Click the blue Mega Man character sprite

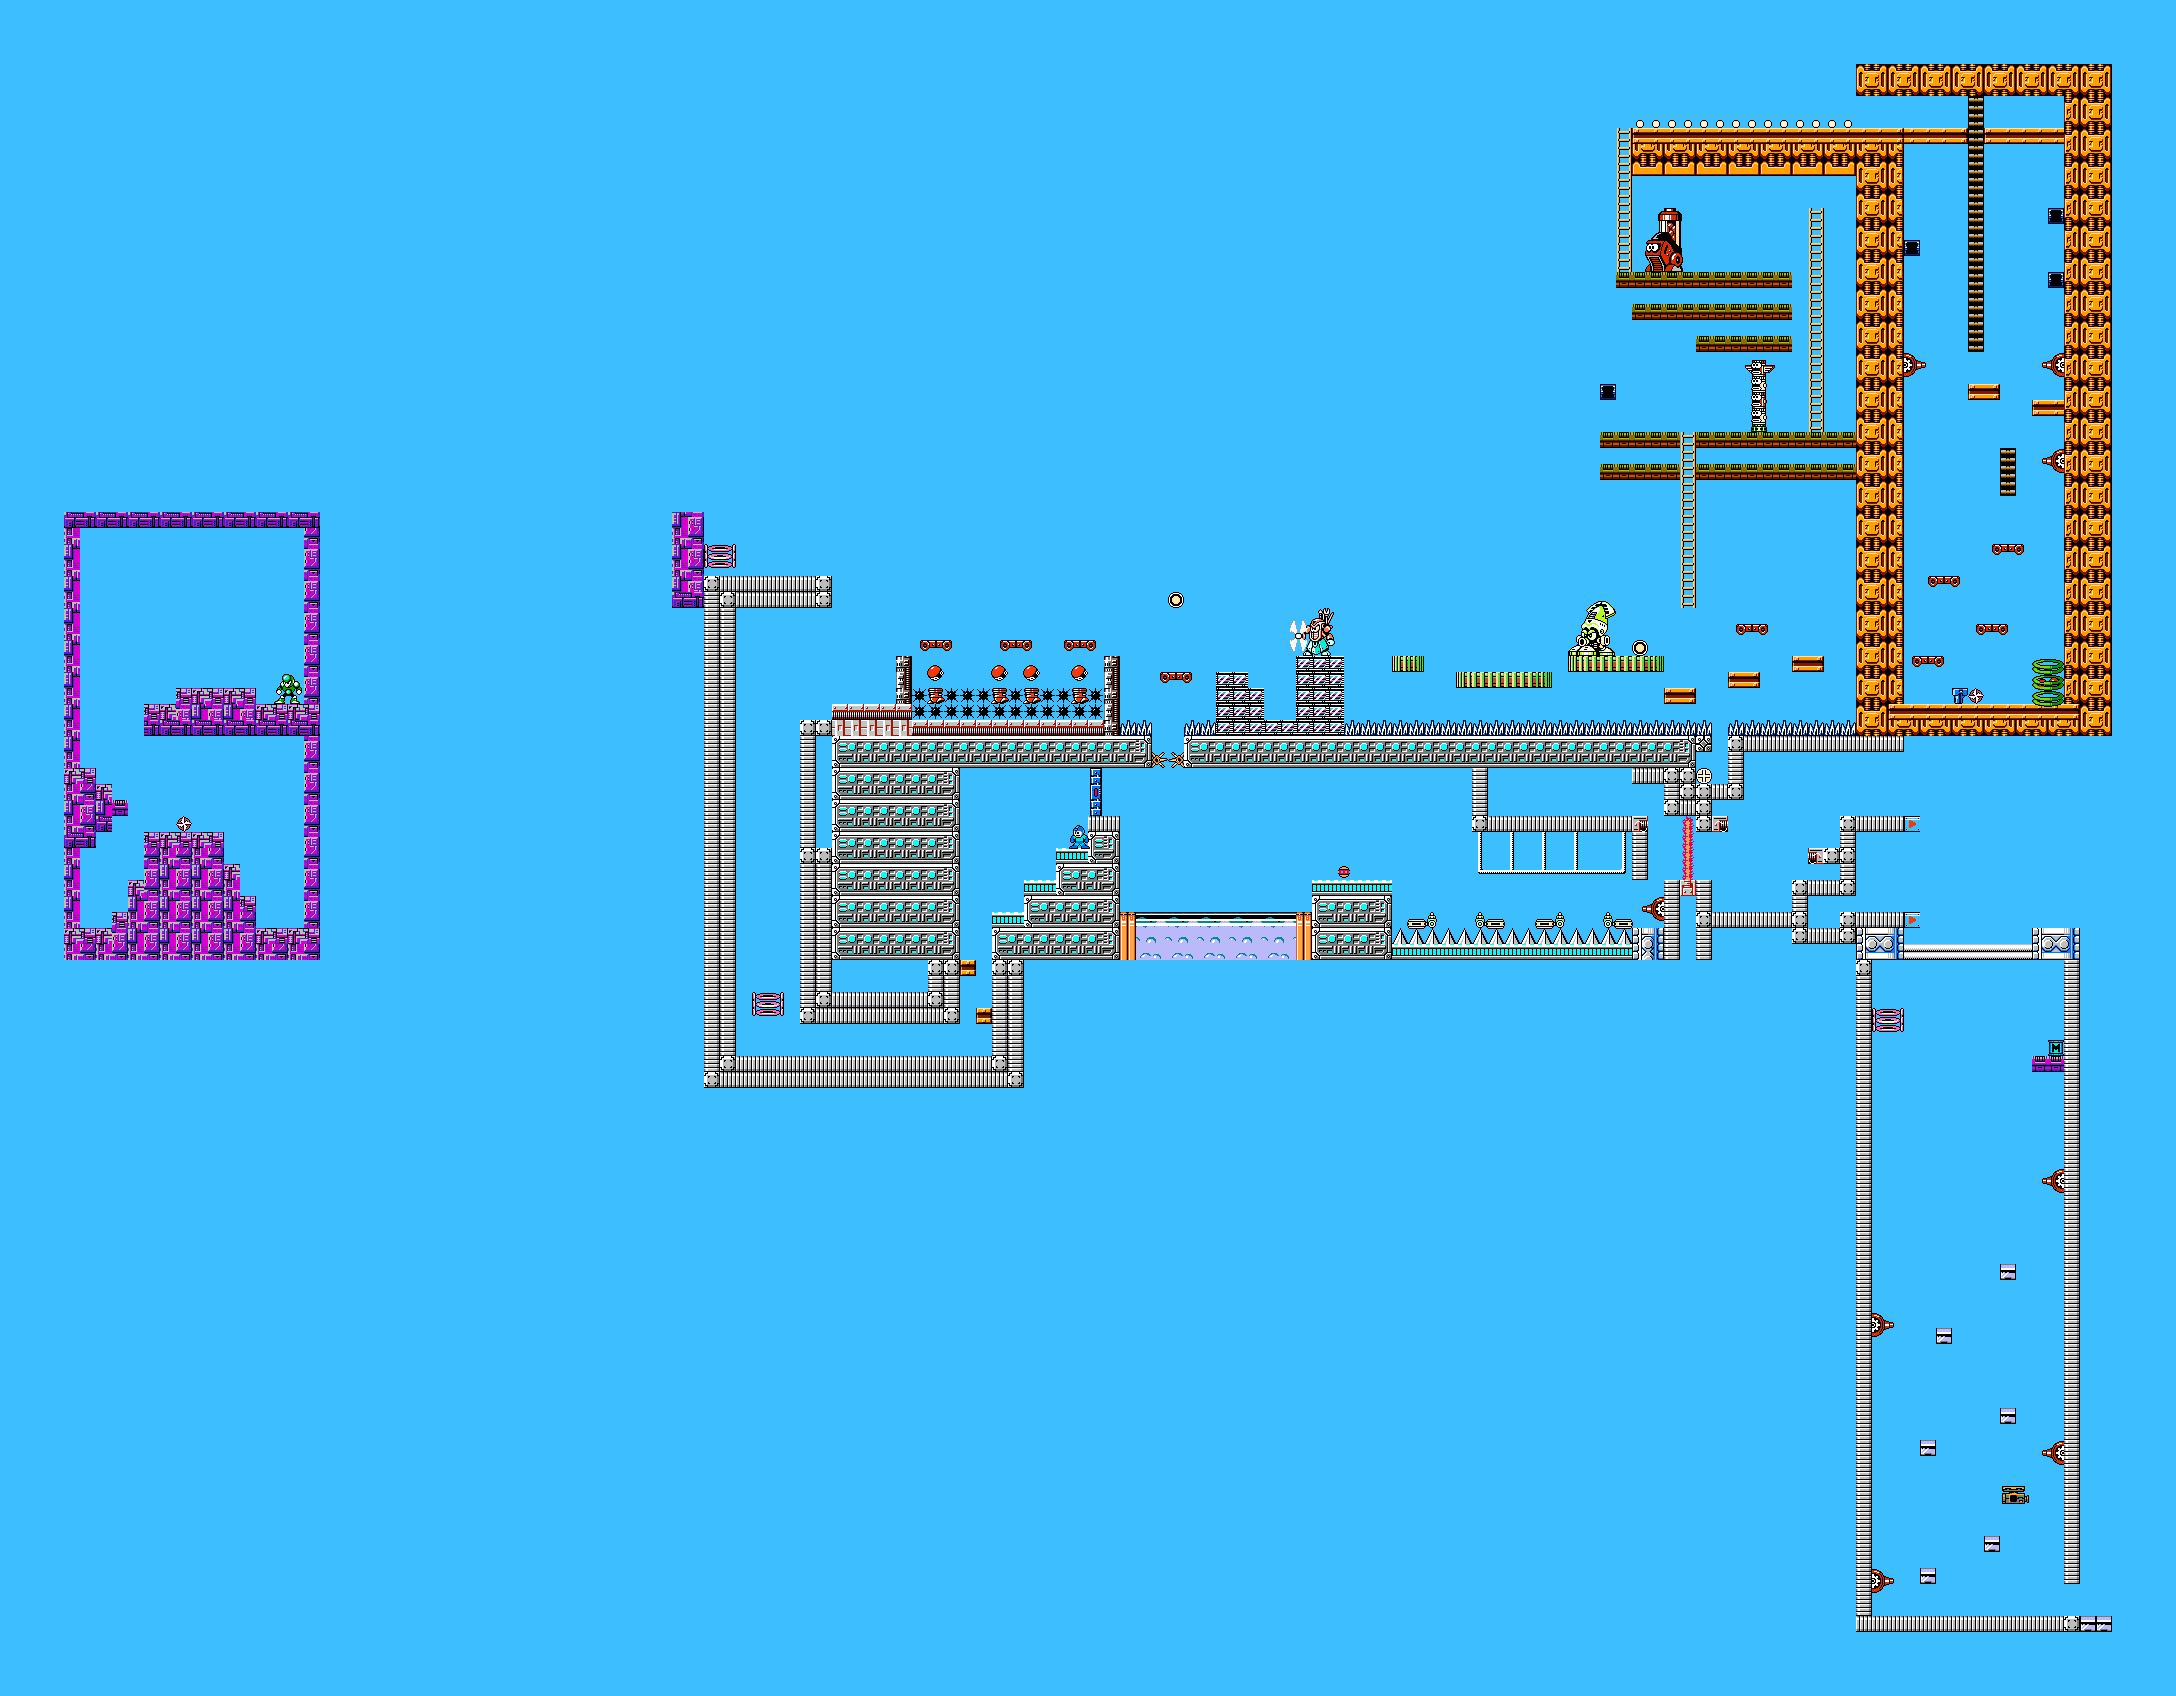pos(1078,837)
